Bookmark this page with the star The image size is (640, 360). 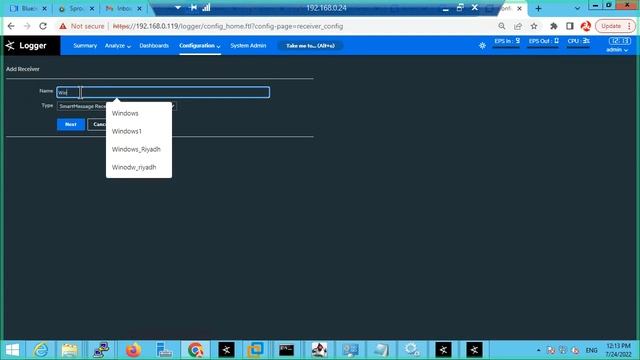534,26
